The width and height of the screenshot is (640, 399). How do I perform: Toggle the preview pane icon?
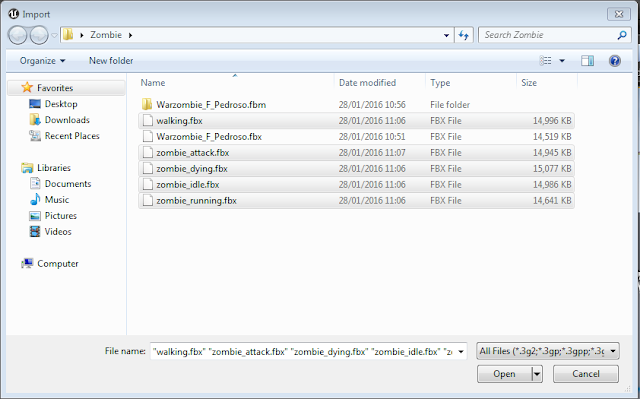click(587, 61)
